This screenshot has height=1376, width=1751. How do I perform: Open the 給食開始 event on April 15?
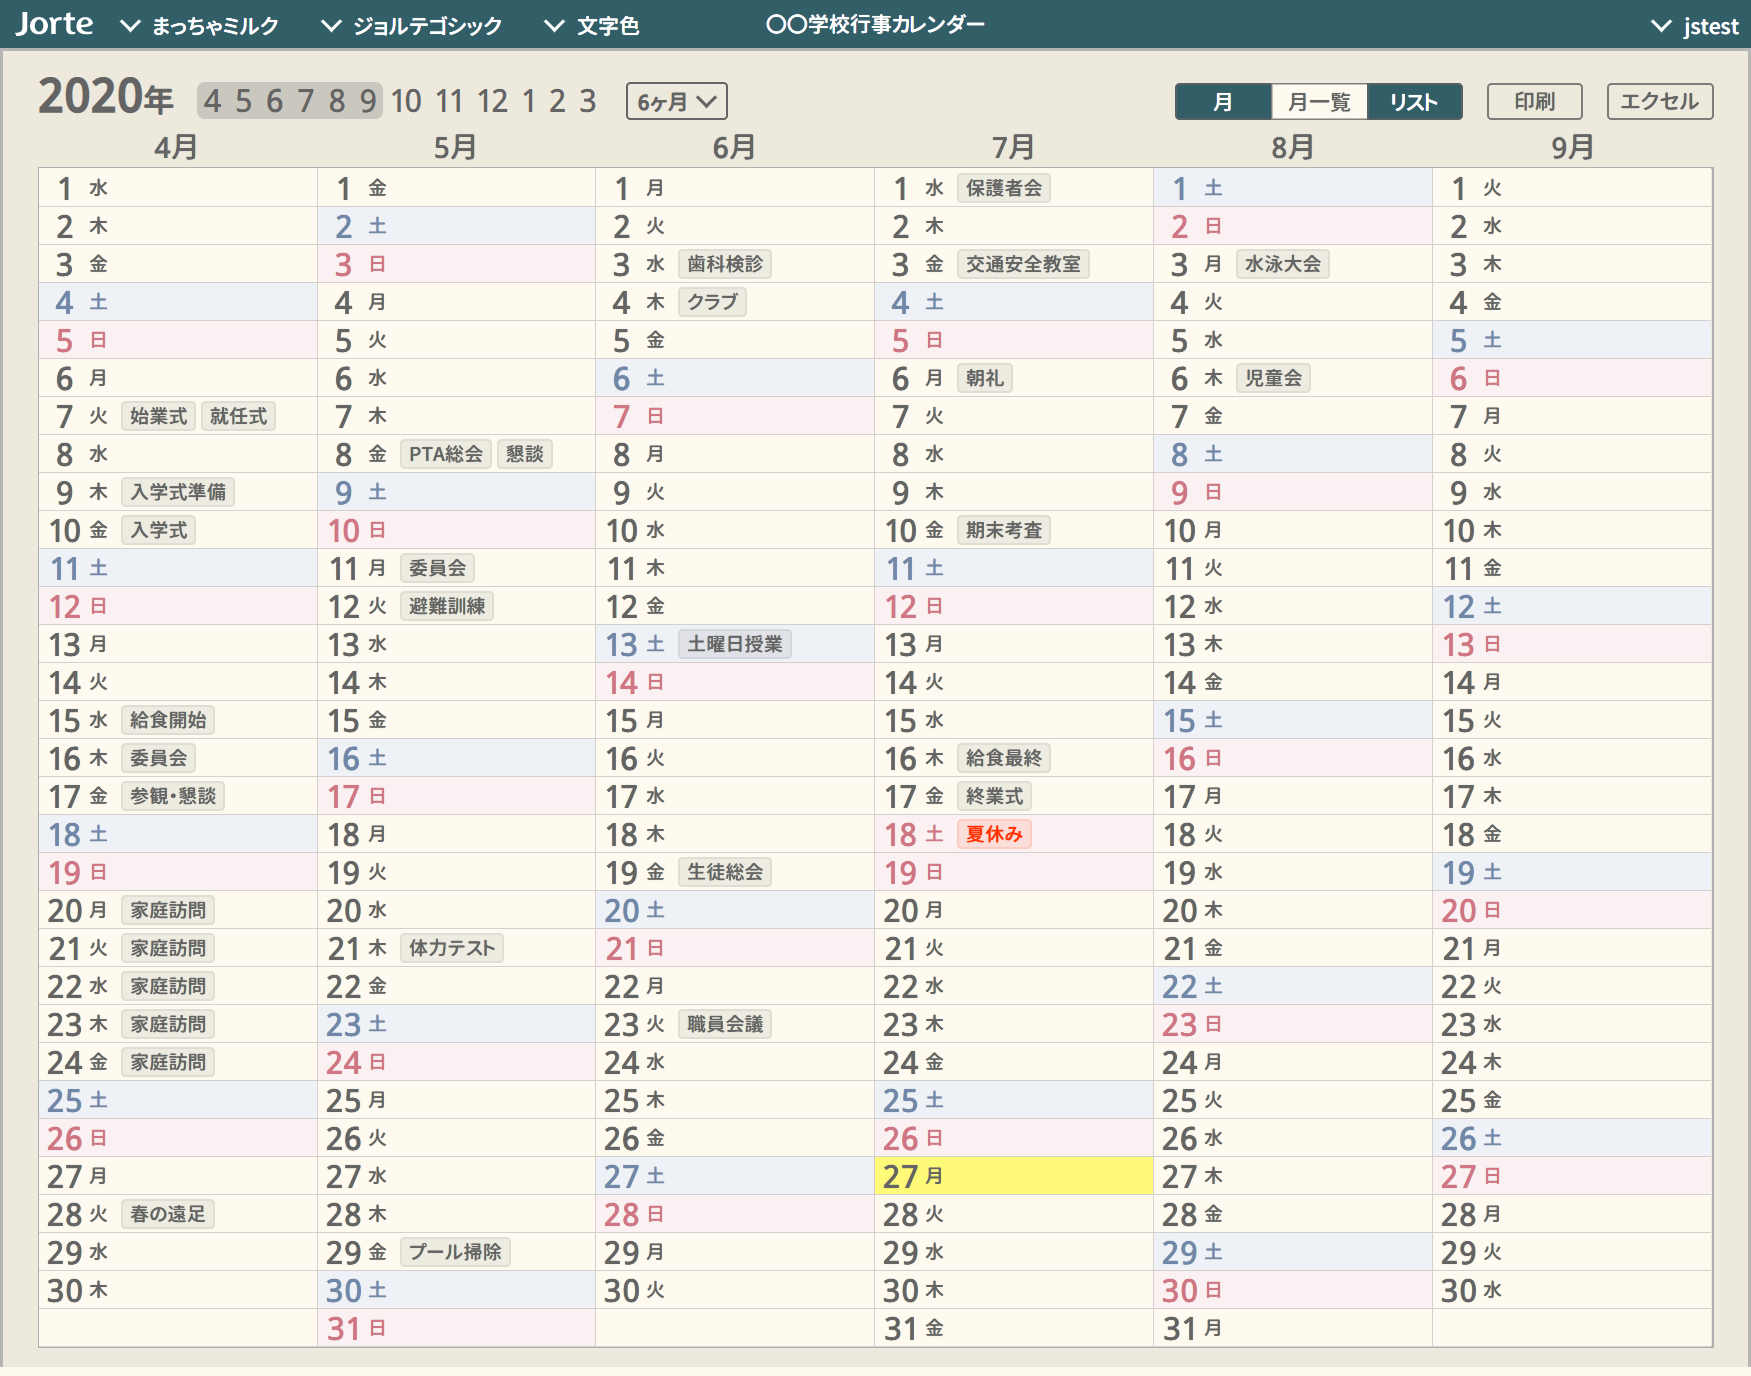click(168, 720)
